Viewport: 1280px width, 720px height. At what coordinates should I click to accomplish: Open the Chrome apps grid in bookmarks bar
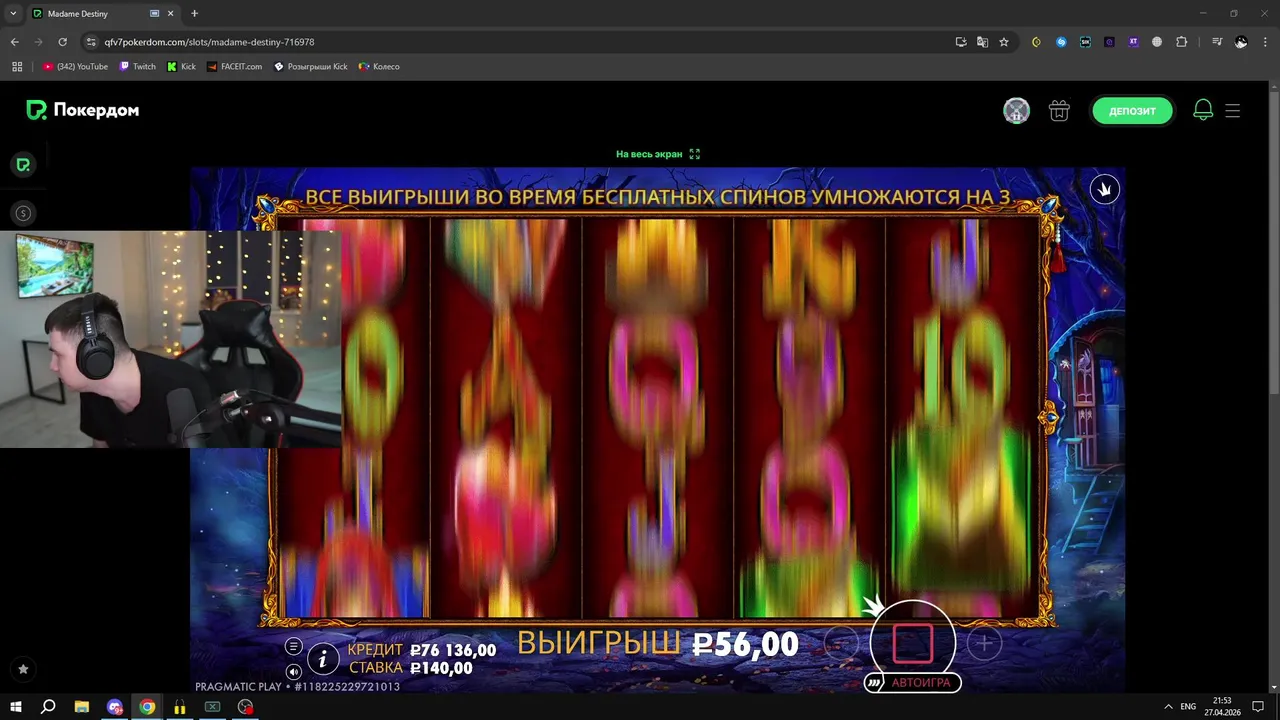pos(17,67)
